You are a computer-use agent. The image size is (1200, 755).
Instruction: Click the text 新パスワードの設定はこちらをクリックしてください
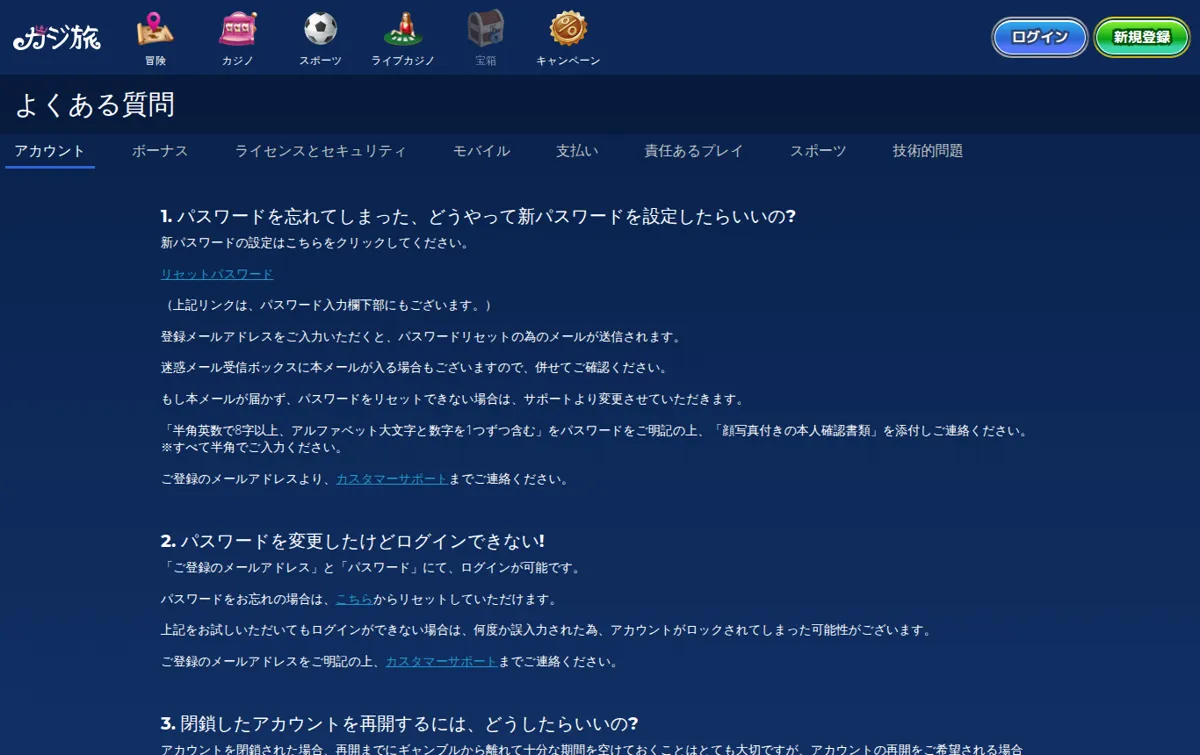coord(315,243)
